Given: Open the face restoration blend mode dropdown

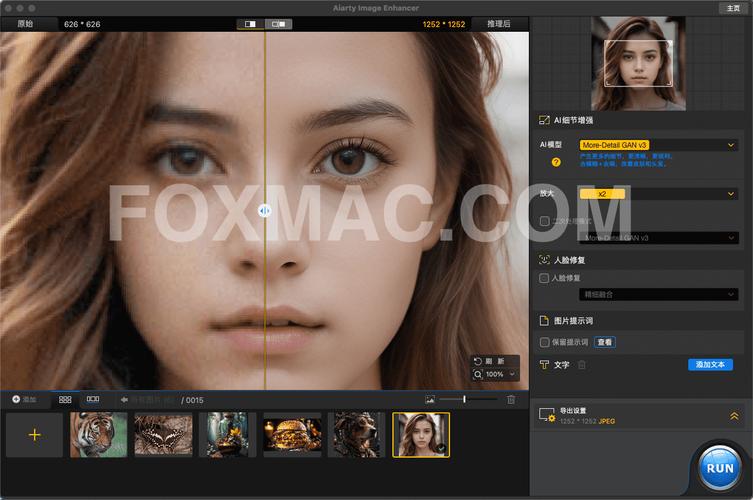Looking at the screenshot, I should (x=658, y=294).
